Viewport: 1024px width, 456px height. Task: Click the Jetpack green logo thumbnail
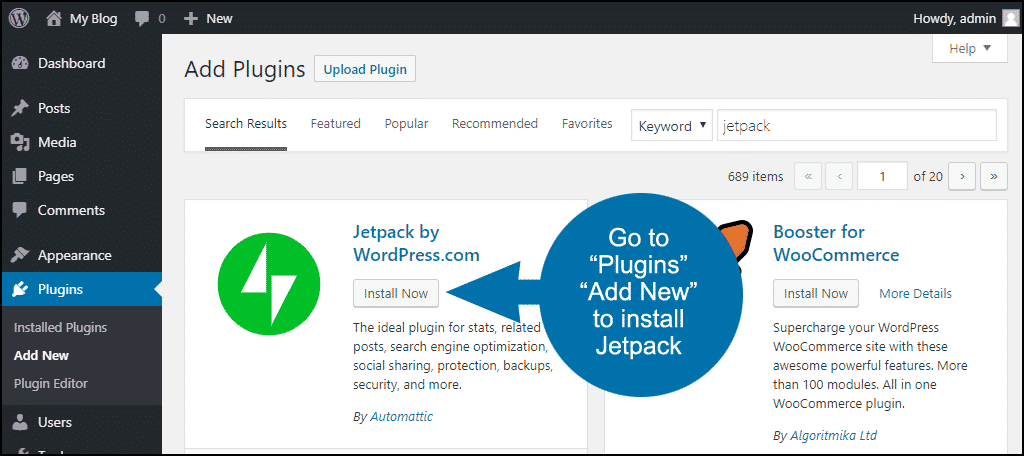coord(269,283)
